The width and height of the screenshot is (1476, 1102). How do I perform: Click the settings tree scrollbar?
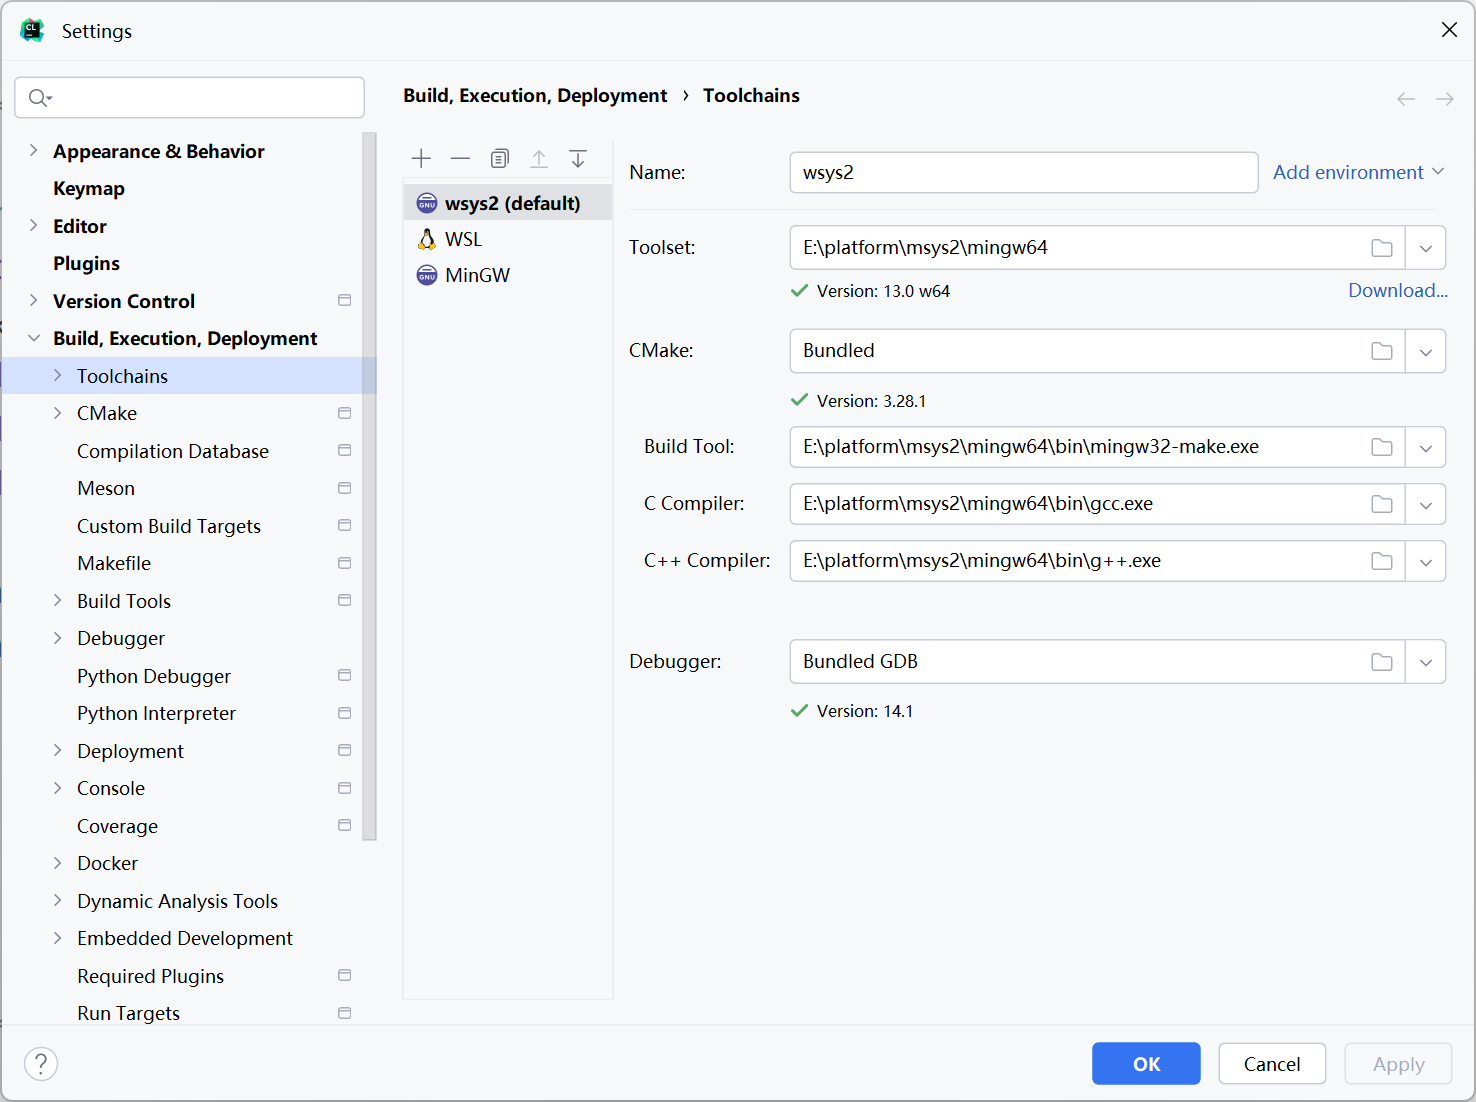coord(369,486)
